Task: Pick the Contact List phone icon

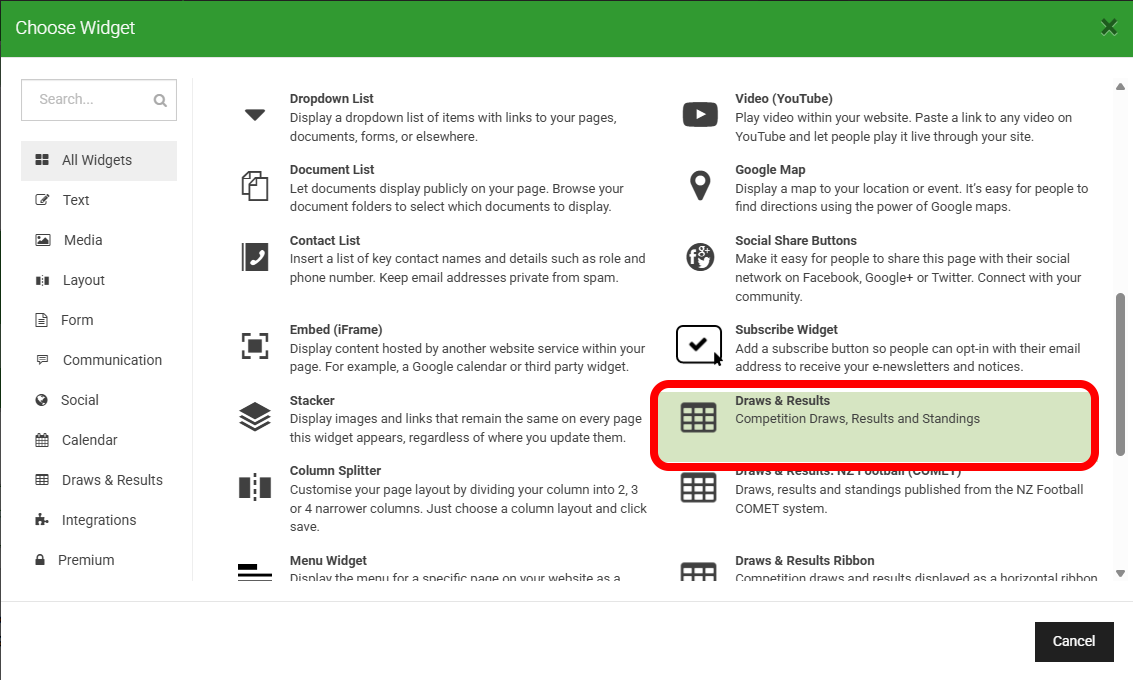Action: coord(255,257)
